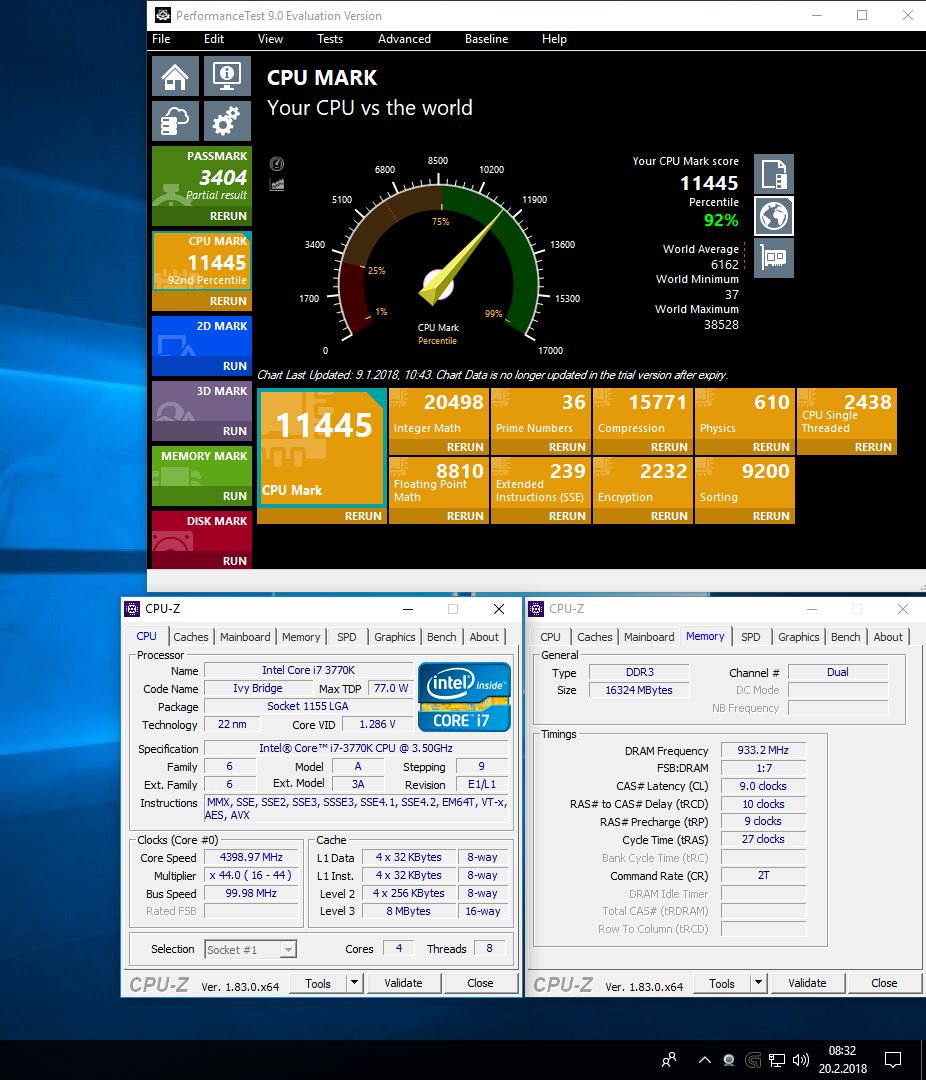Rerun the Sorting test
The height and width of the screenshot is (1080, 926).
(771, 516)
